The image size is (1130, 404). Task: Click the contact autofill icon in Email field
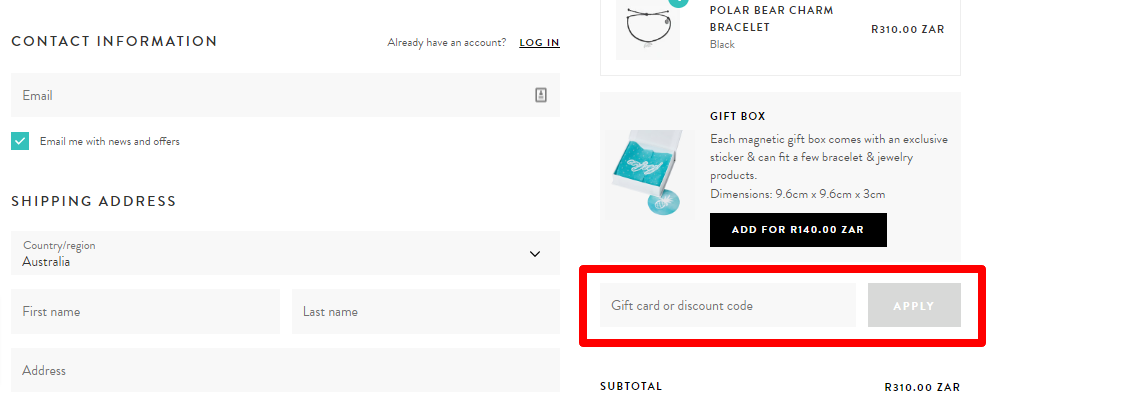click(540, 95)
